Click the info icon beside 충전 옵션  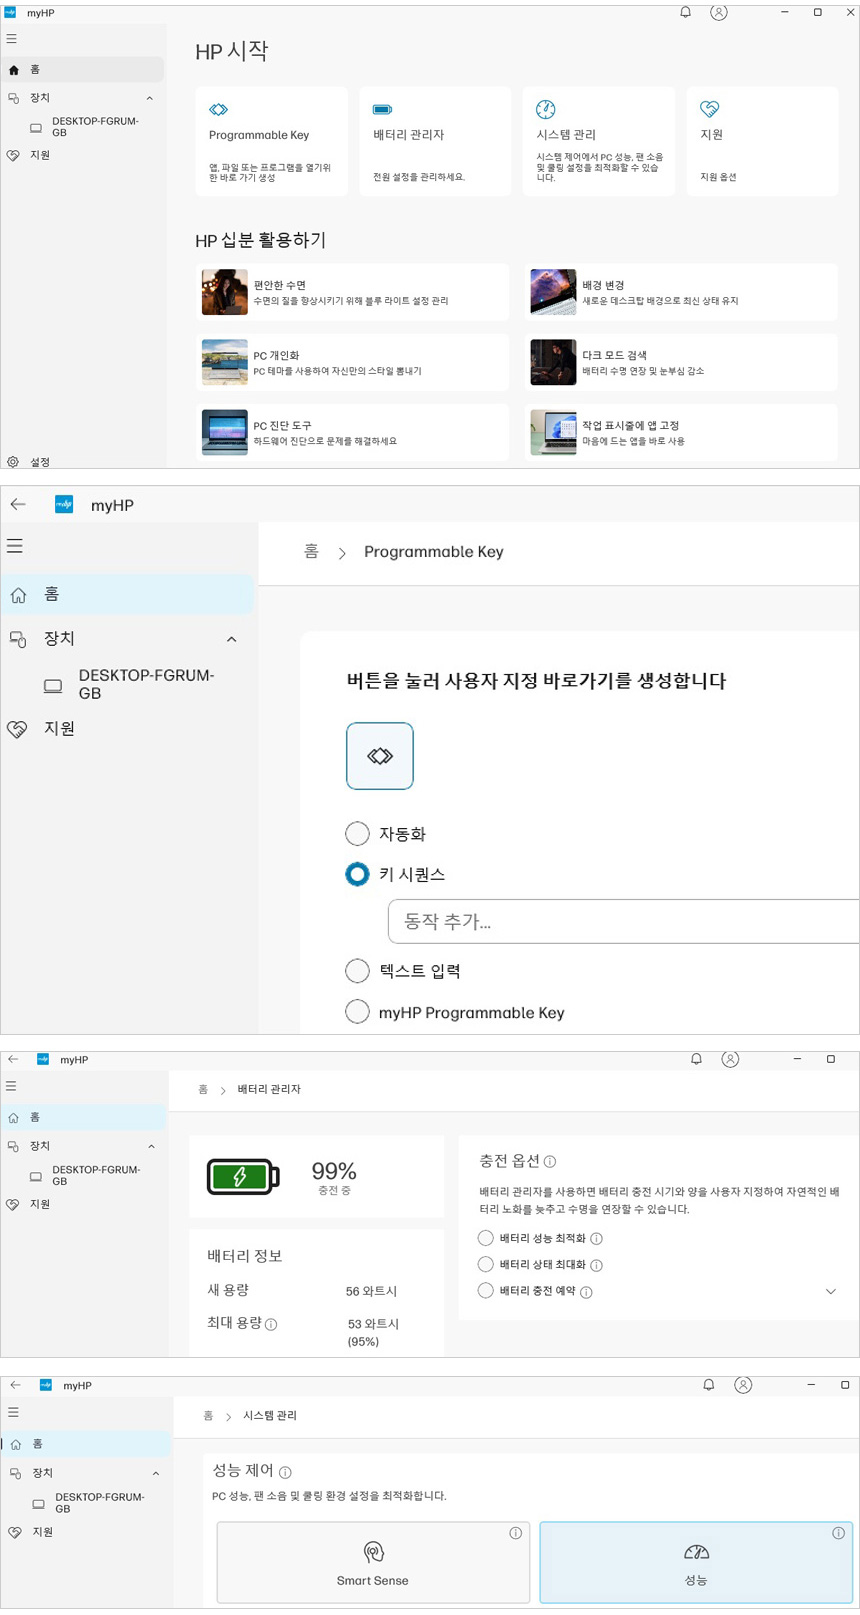pyautogui.click(x=550, y=1162)
